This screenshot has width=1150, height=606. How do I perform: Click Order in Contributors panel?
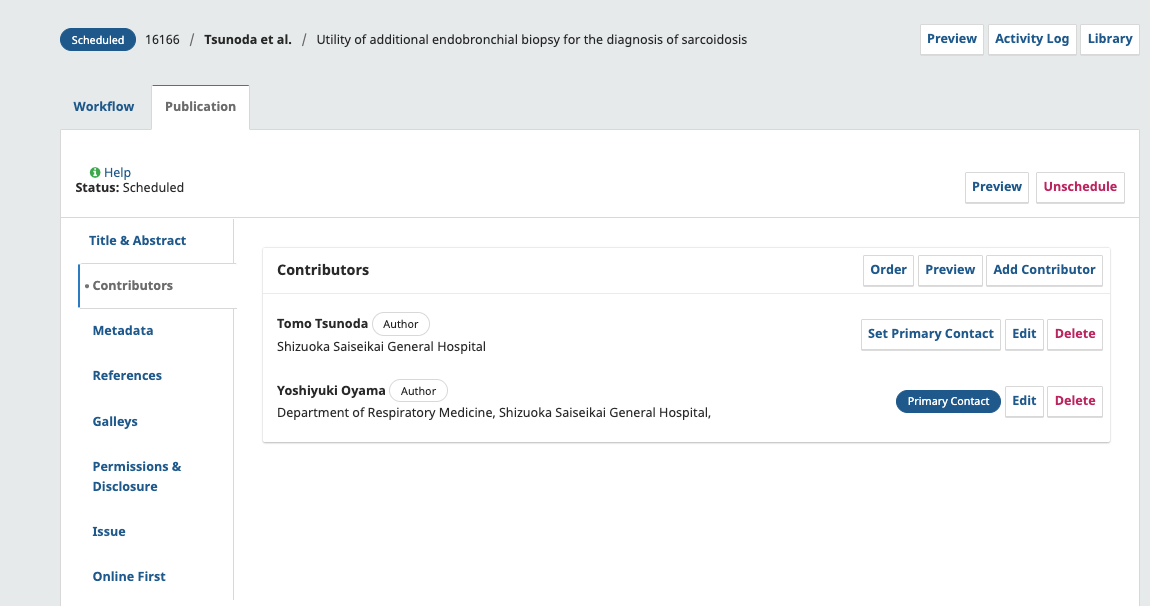tap(888, 270)
